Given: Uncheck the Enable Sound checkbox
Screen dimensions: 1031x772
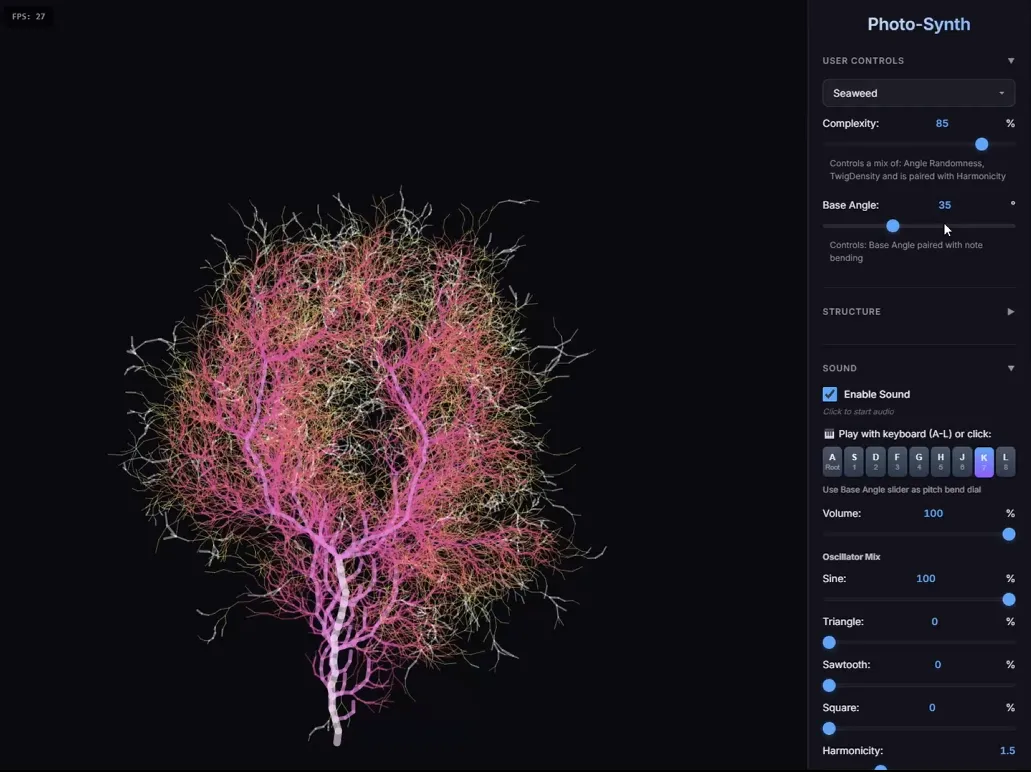Looking at the screenshot, I should pyautogui.click(x=830, y=394).
